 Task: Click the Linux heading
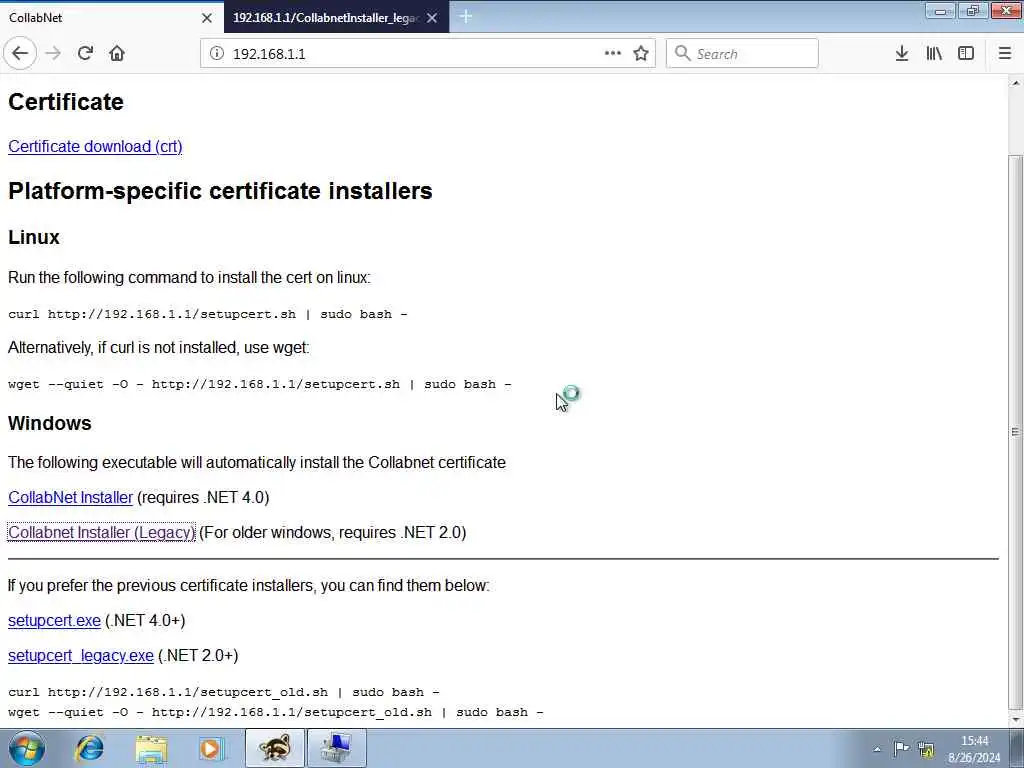point(34,237)
